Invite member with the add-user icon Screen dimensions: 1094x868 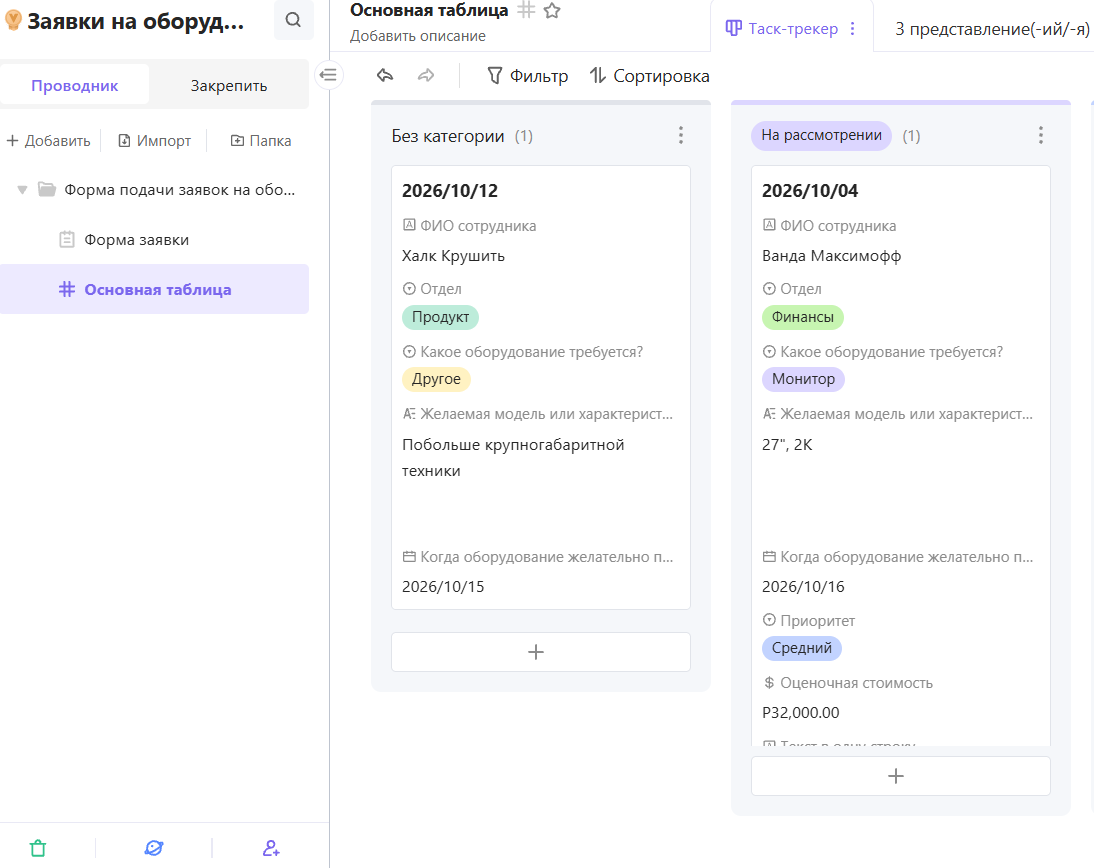pos(271,848)
